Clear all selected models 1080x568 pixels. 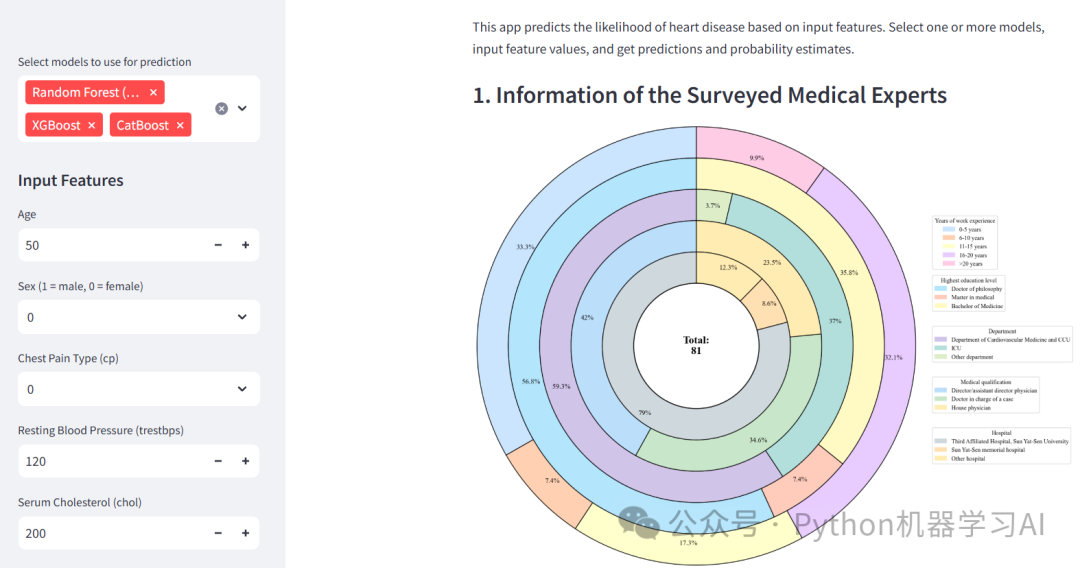point(222,108)
